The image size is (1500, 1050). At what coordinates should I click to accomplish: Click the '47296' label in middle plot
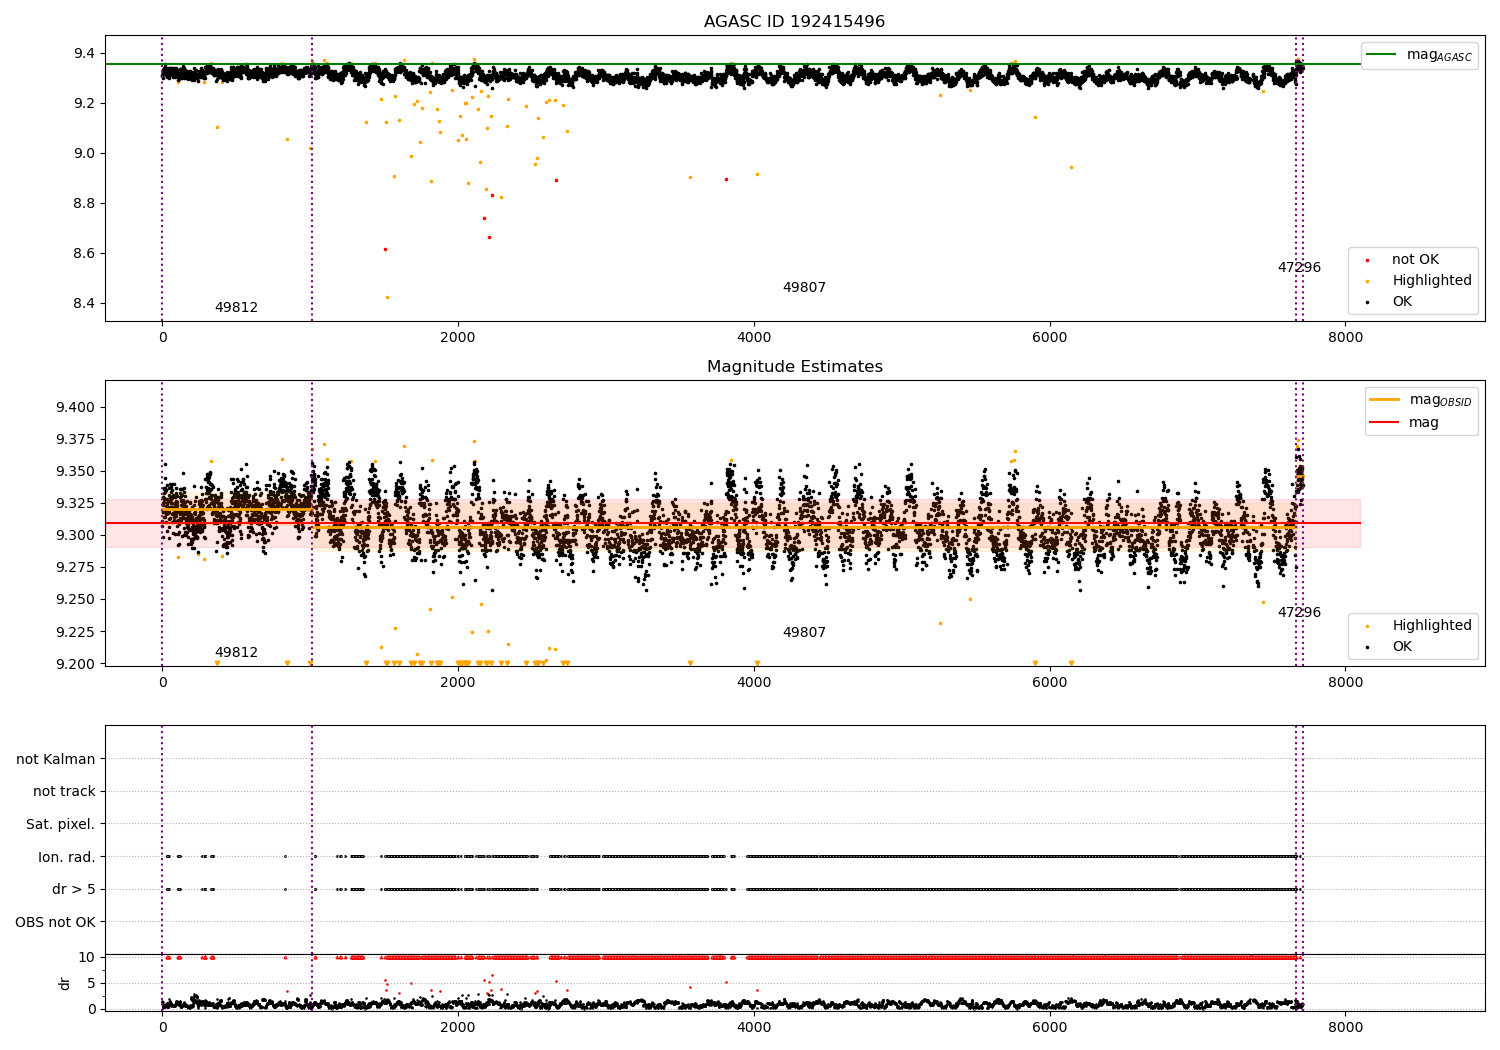coord(1299,613)
